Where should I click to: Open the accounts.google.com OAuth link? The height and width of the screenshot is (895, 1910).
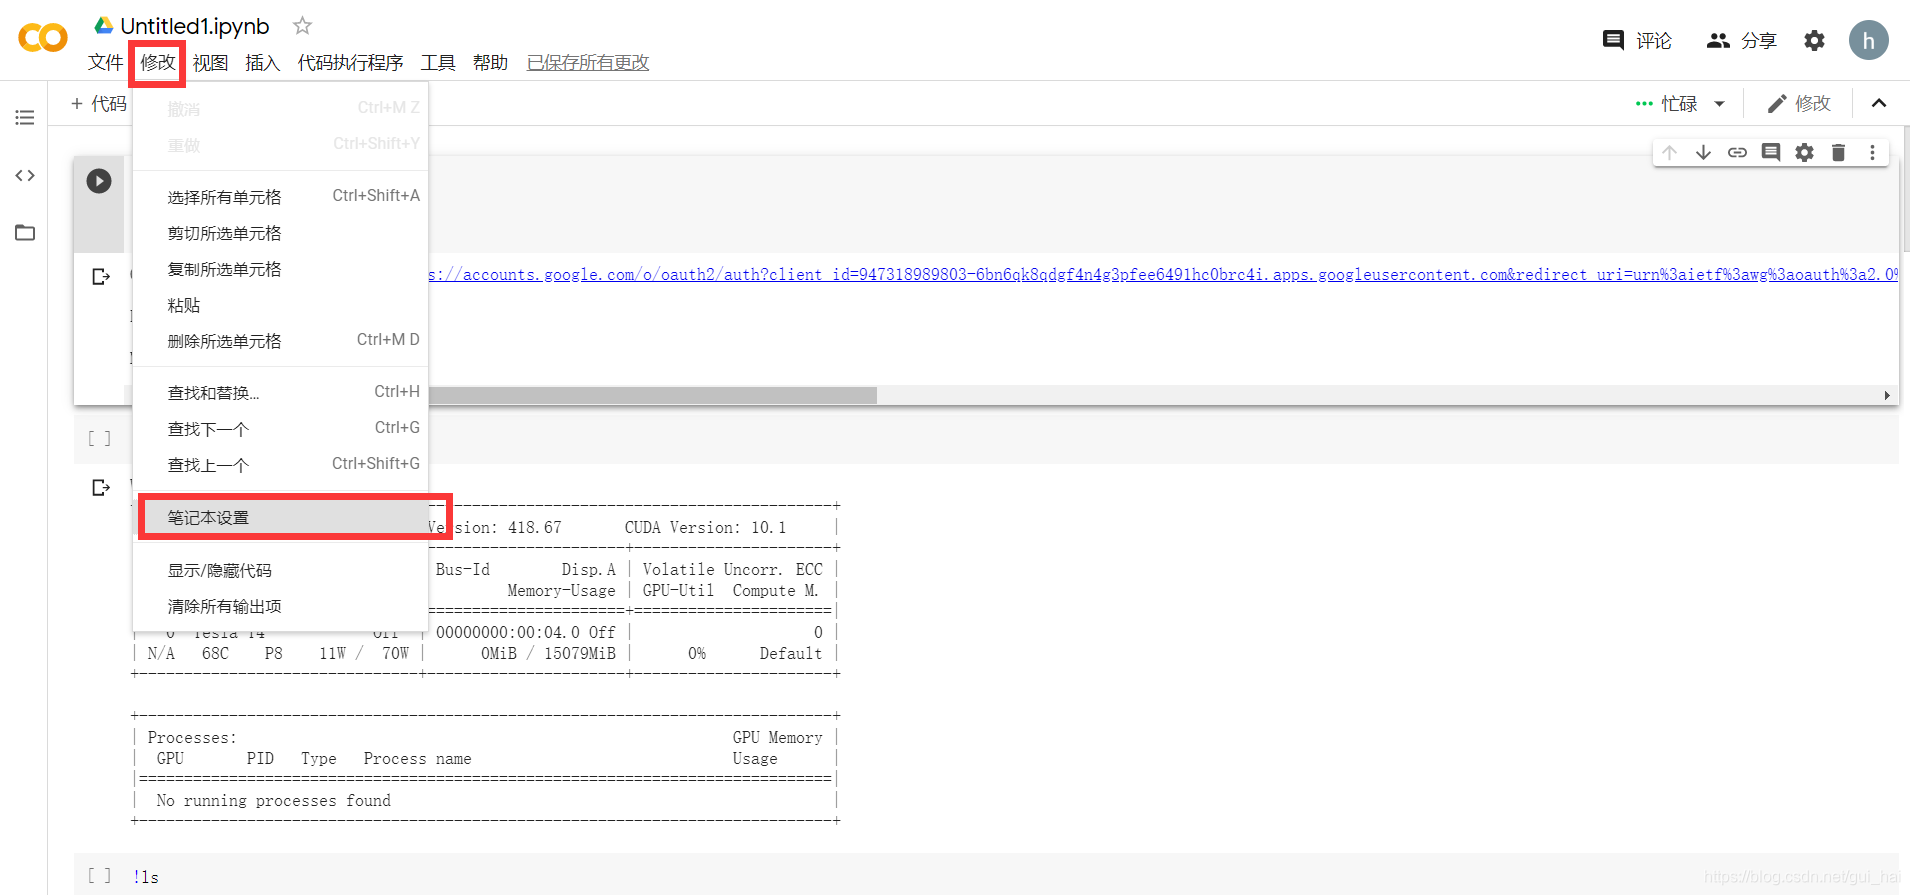(1163, 274)
